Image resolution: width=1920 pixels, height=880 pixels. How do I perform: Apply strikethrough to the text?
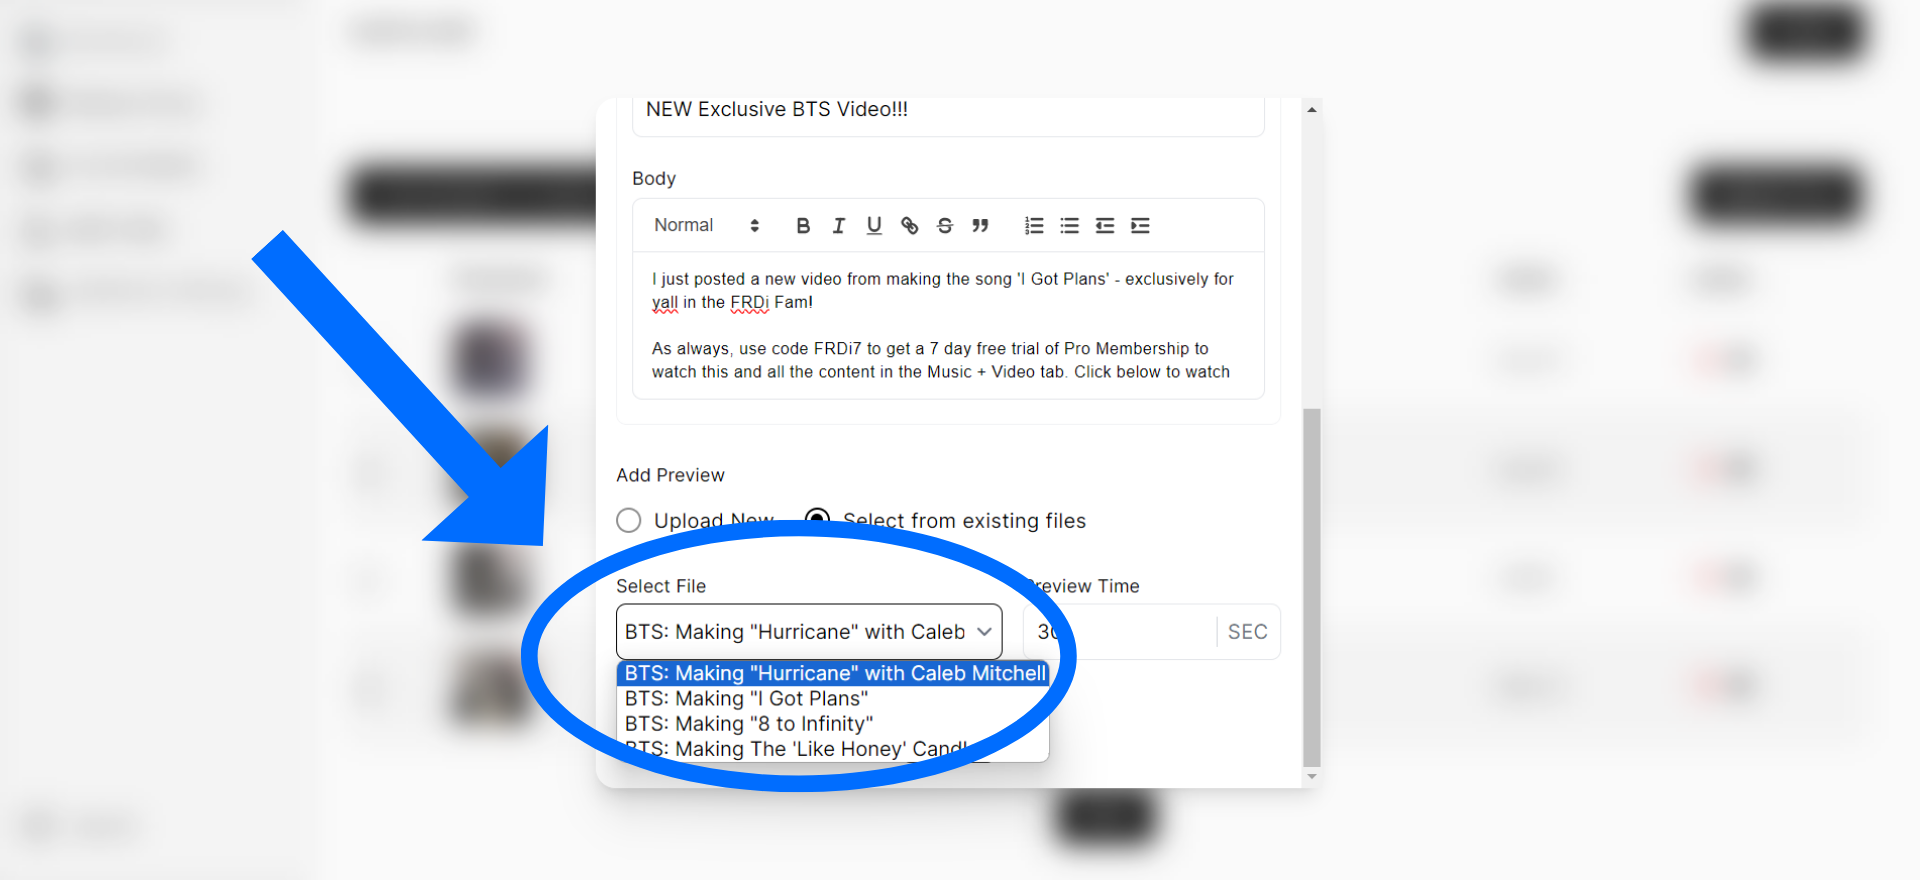coord(945,226)
